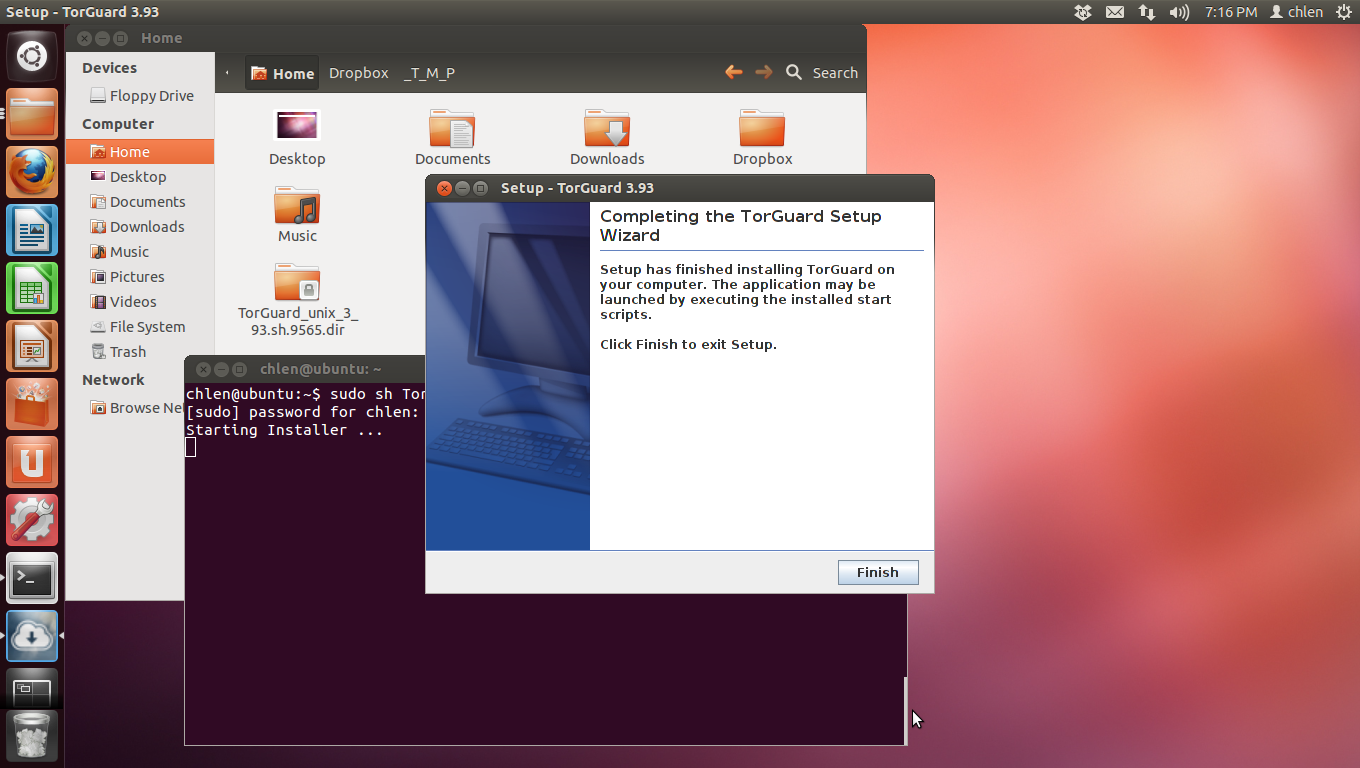Open the Desktop folder icon in Files
1360x768 pixels.
297,137
